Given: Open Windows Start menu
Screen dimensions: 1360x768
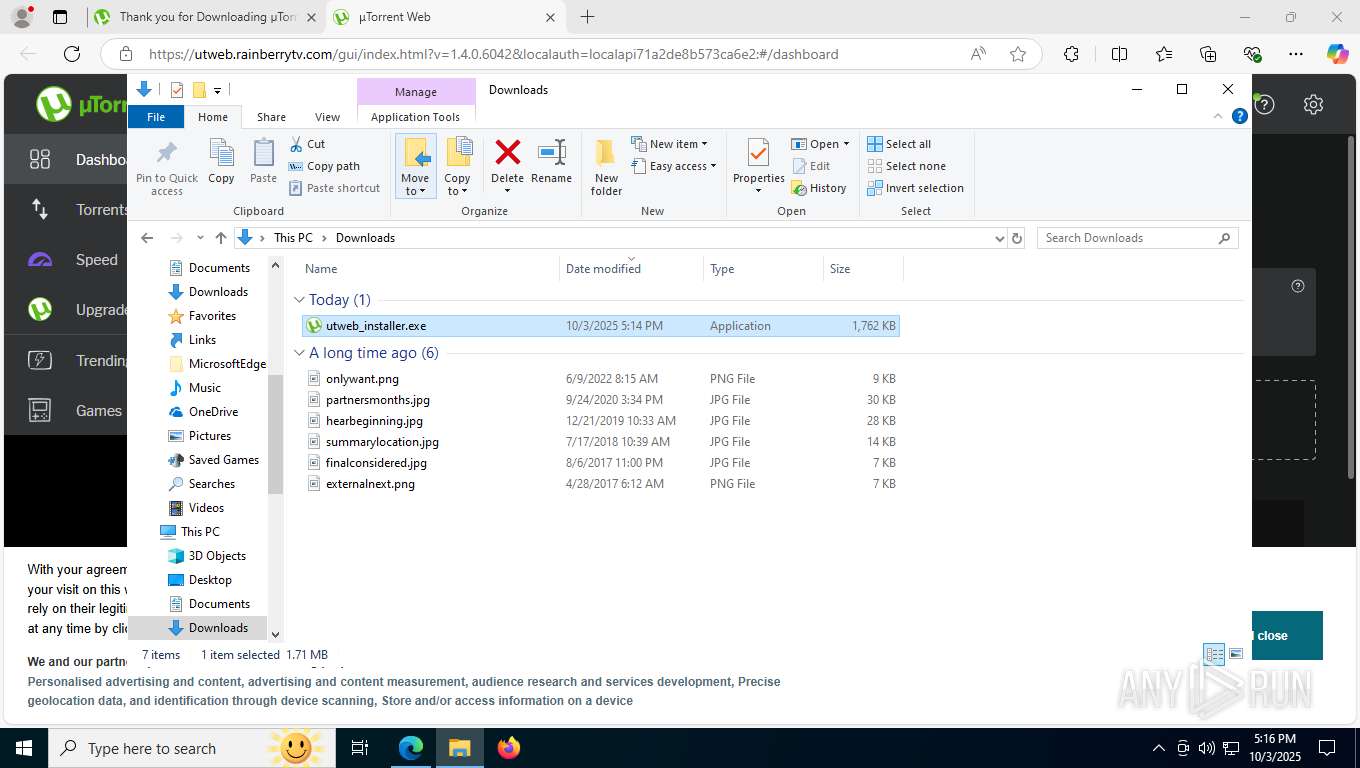Looking at the screenshot, I should click(23, 748).
